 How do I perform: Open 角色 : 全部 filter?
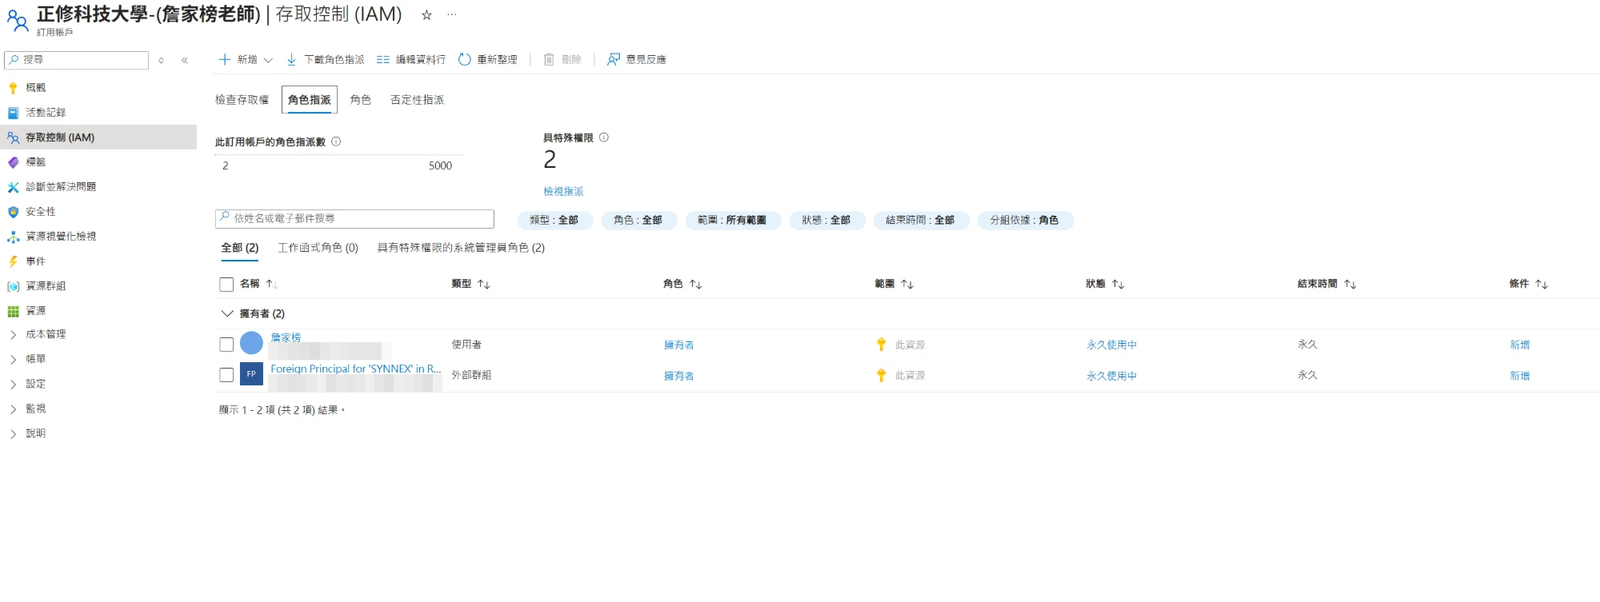(638, 220)
